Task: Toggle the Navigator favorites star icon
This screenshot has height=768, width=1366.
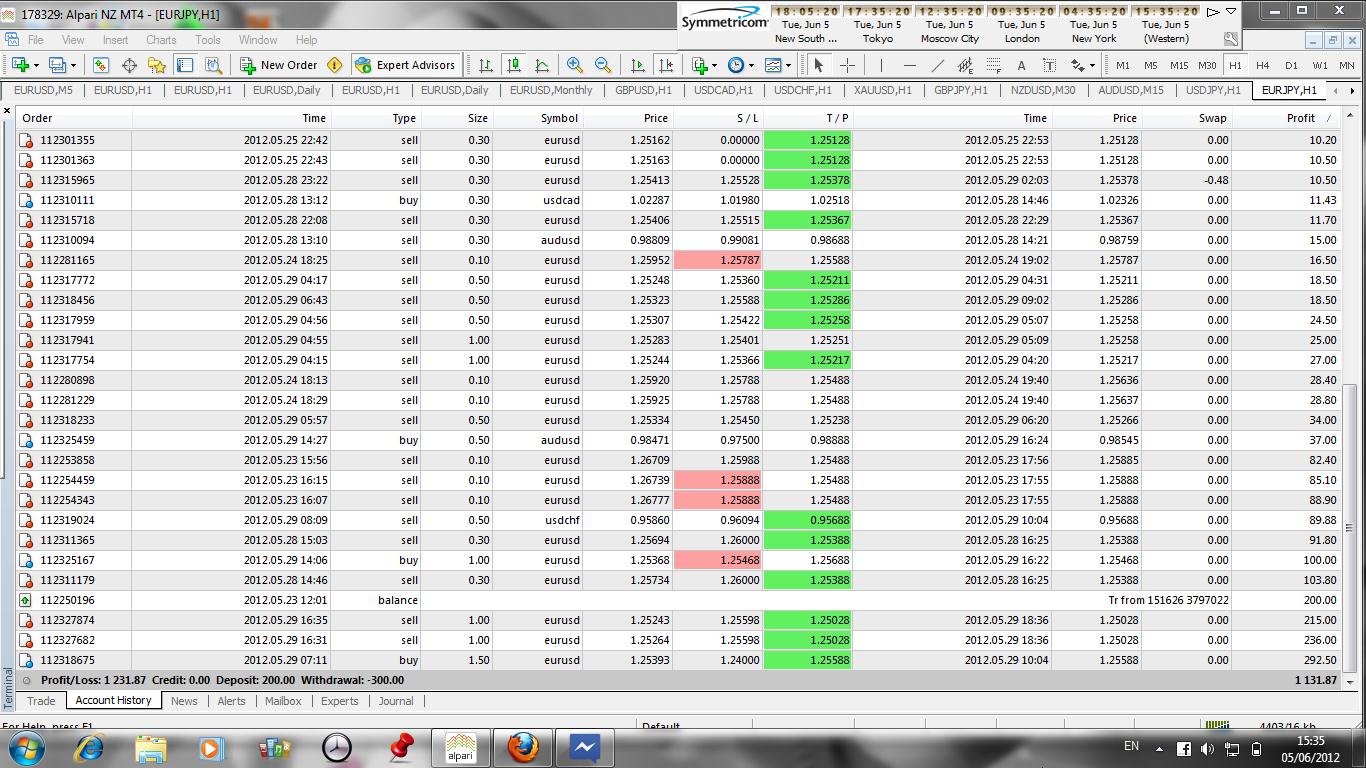Action: point(157,65)
